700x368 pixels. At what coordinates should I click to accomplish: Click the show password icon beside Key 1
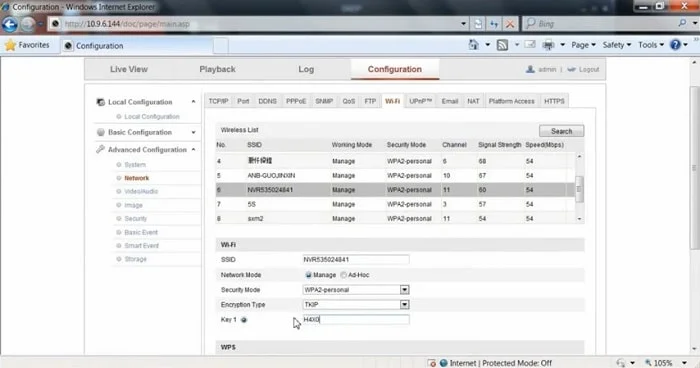tap(244, 320)
